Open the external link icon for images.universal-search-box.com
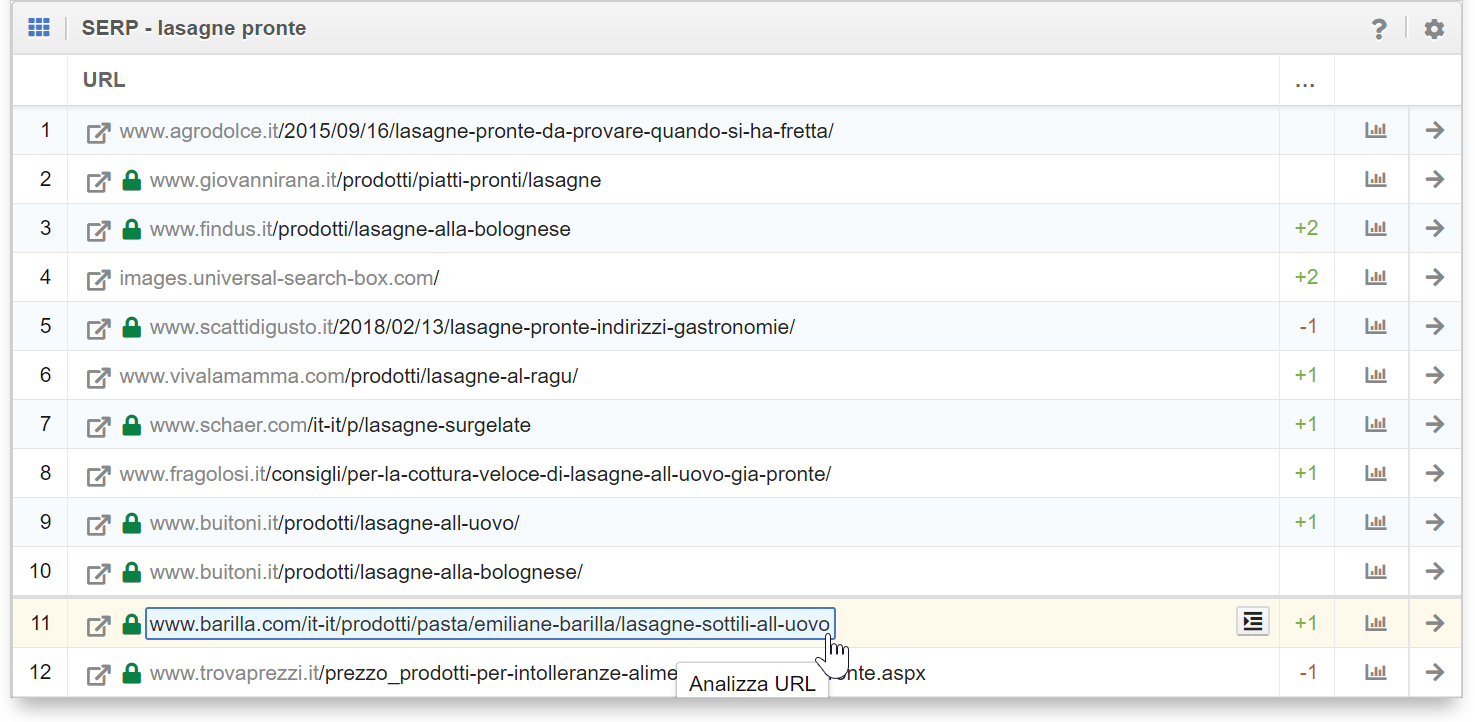This screenshot has width=1475, height=722. (98, 279)
